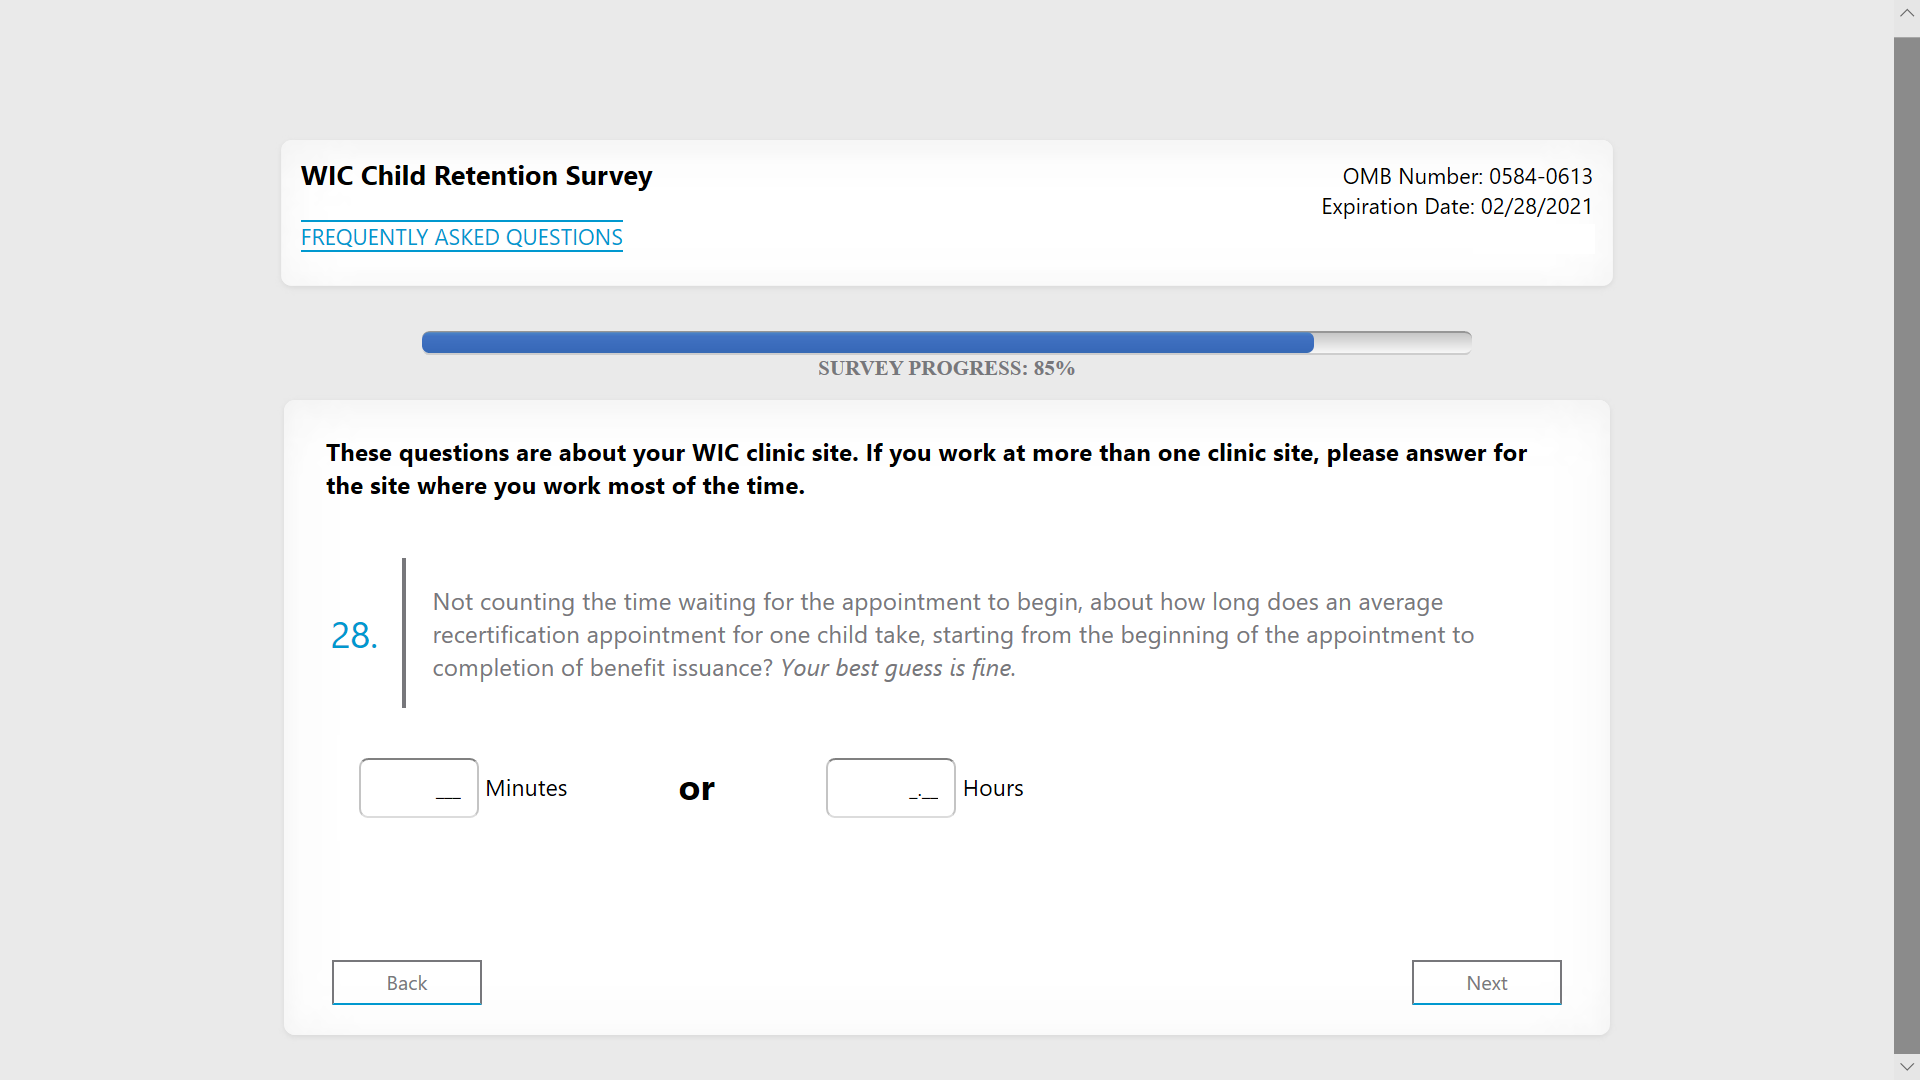Click the "Your best guess is fine" text
Screen dimensions: 1920x1080
897,668
